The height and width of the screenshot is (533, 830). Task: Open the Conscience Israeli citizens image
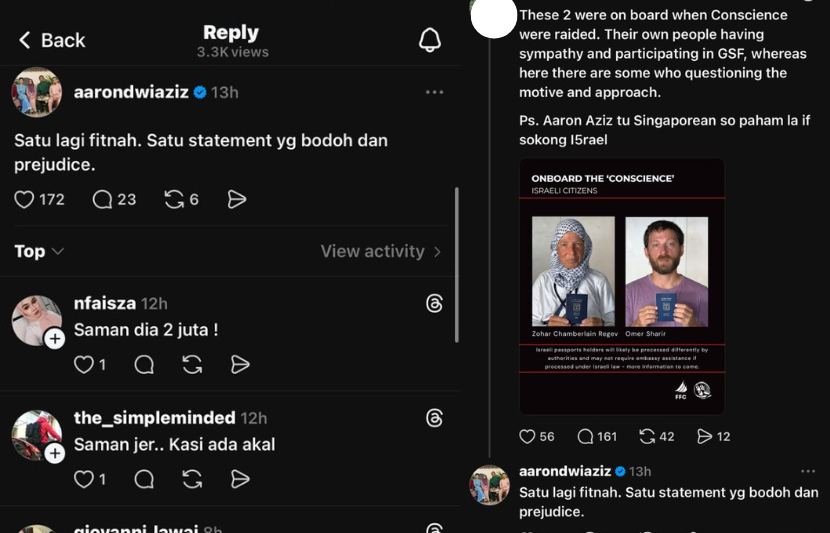621,286
